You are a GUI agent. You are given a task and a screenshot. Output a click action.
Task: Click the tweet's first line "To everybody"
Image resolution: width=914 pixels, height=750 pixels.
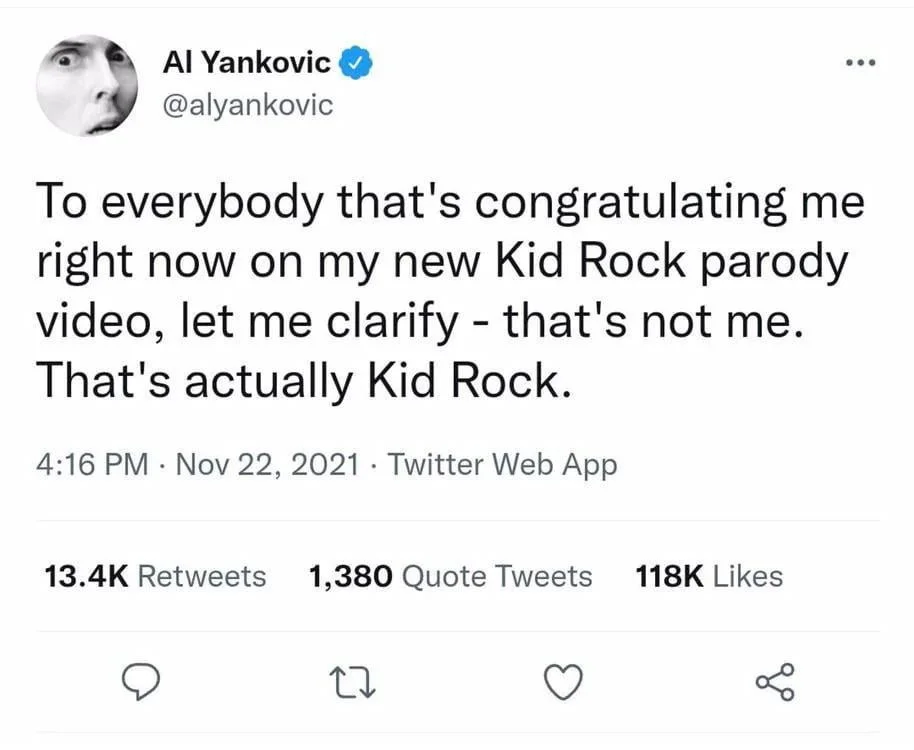tap(178, 203)
